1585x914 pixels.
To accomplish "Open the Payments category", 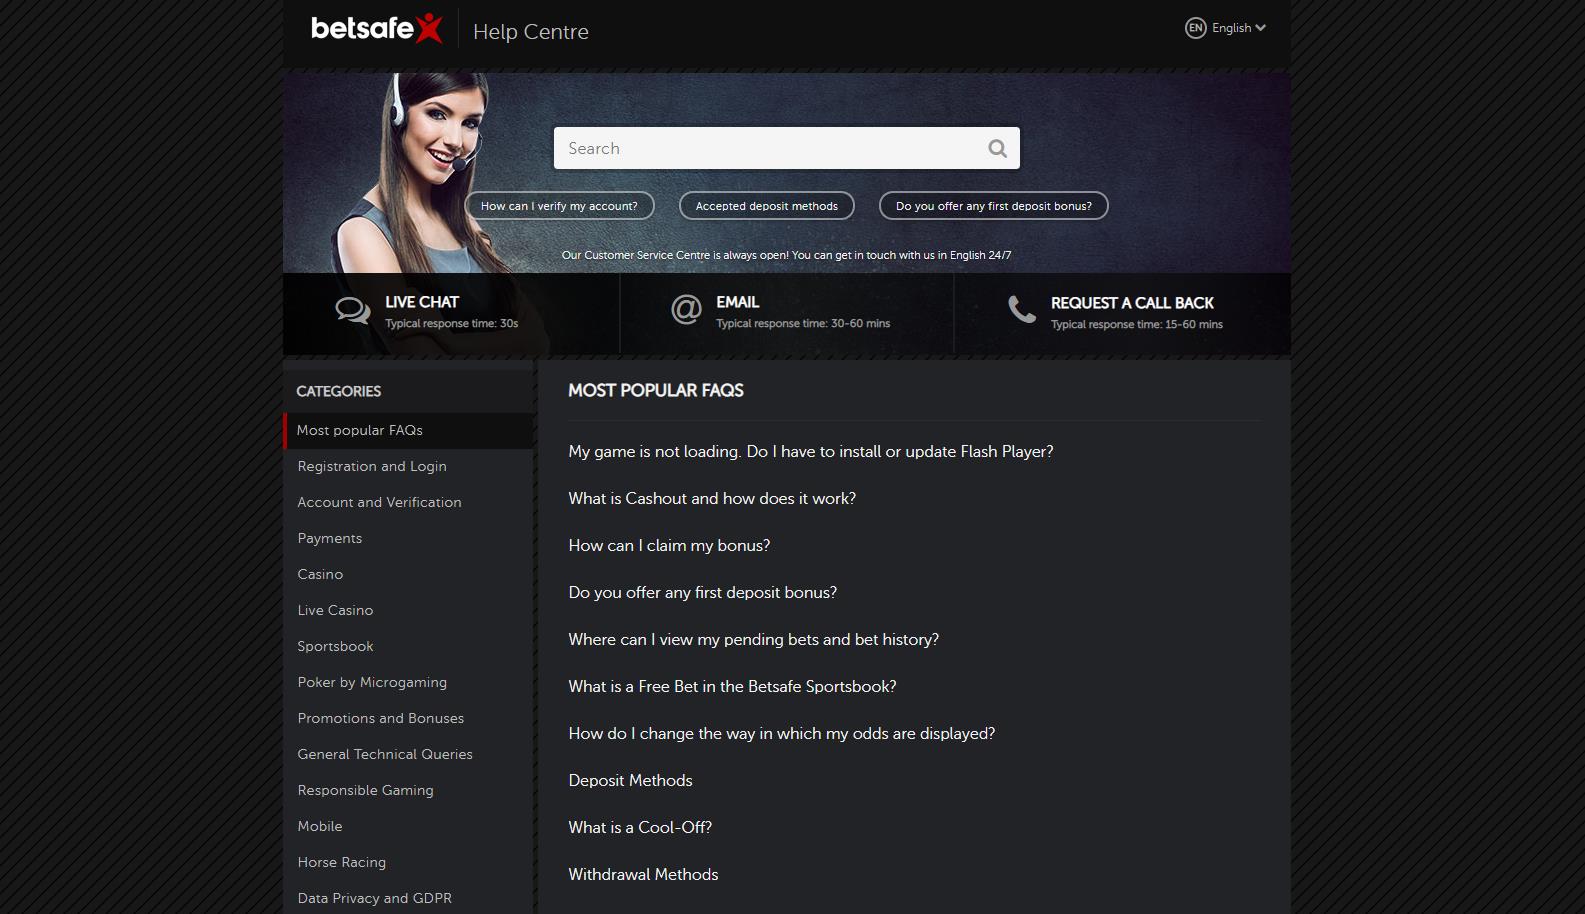I will point(330,538).
